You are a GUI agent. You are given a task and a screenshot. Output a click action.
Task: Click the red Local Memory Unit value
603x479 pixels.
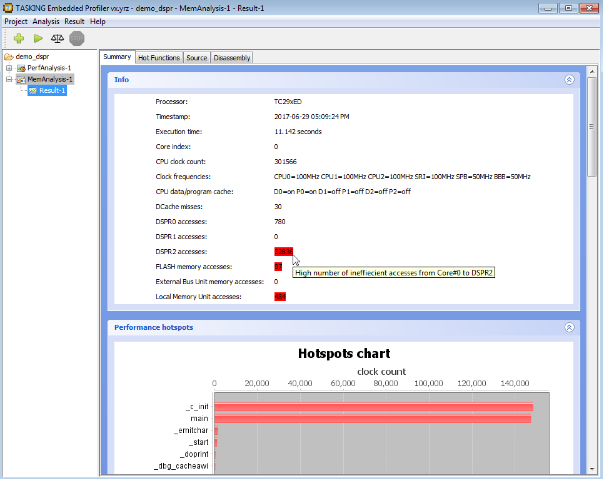[x=280, y=296]
